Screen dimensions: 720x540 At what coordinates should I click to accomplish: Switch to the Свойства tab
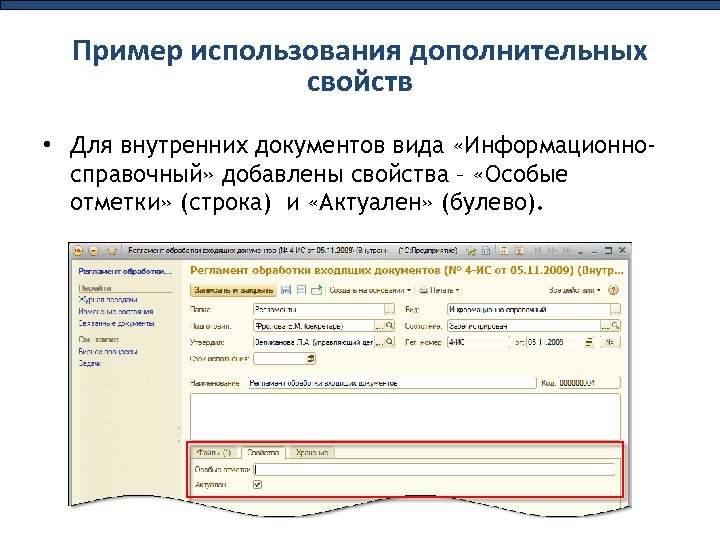(x=263, y=453)
